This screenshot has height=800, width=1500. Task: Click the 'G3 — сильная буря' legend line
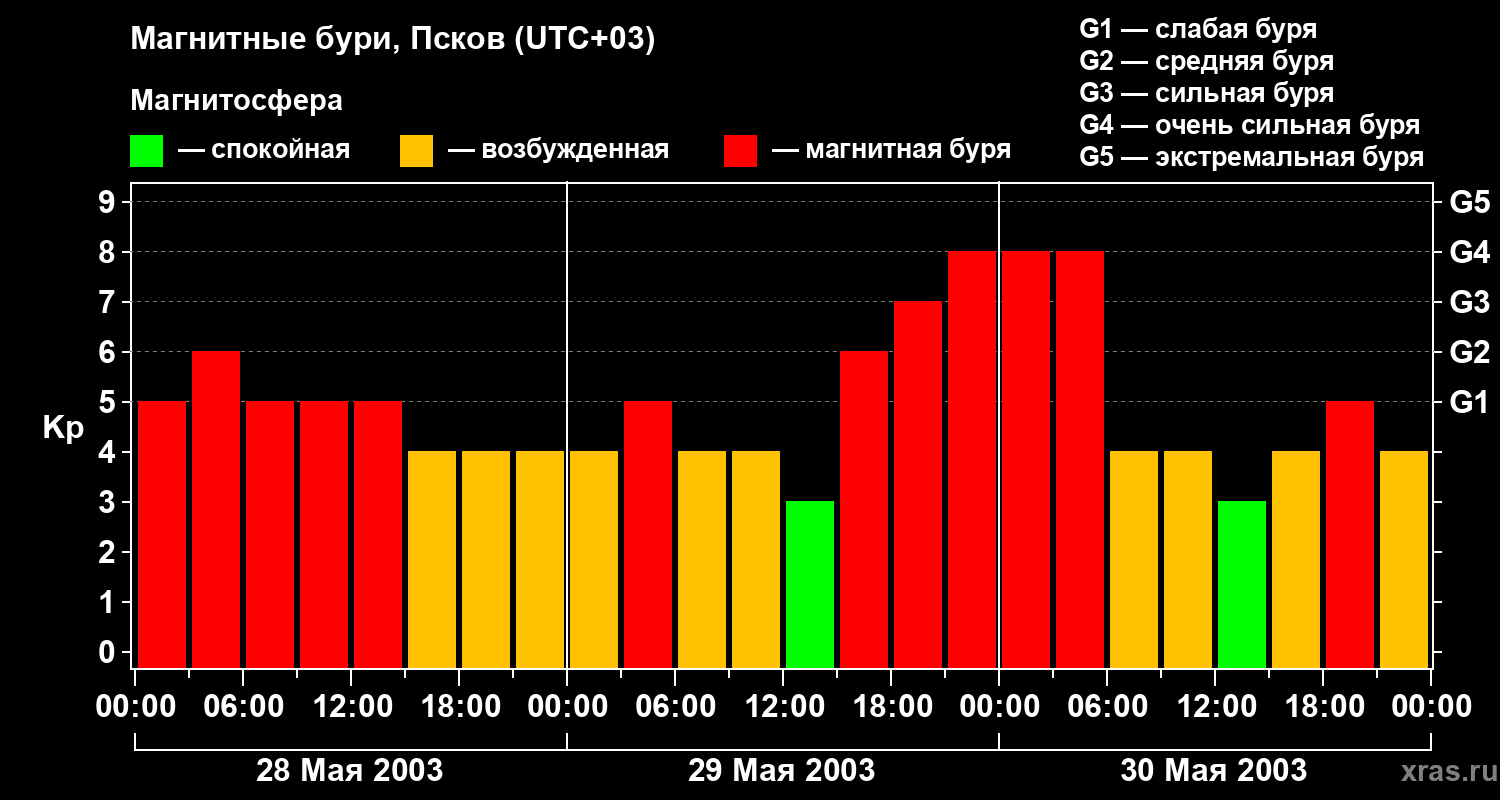(1207, 93)
